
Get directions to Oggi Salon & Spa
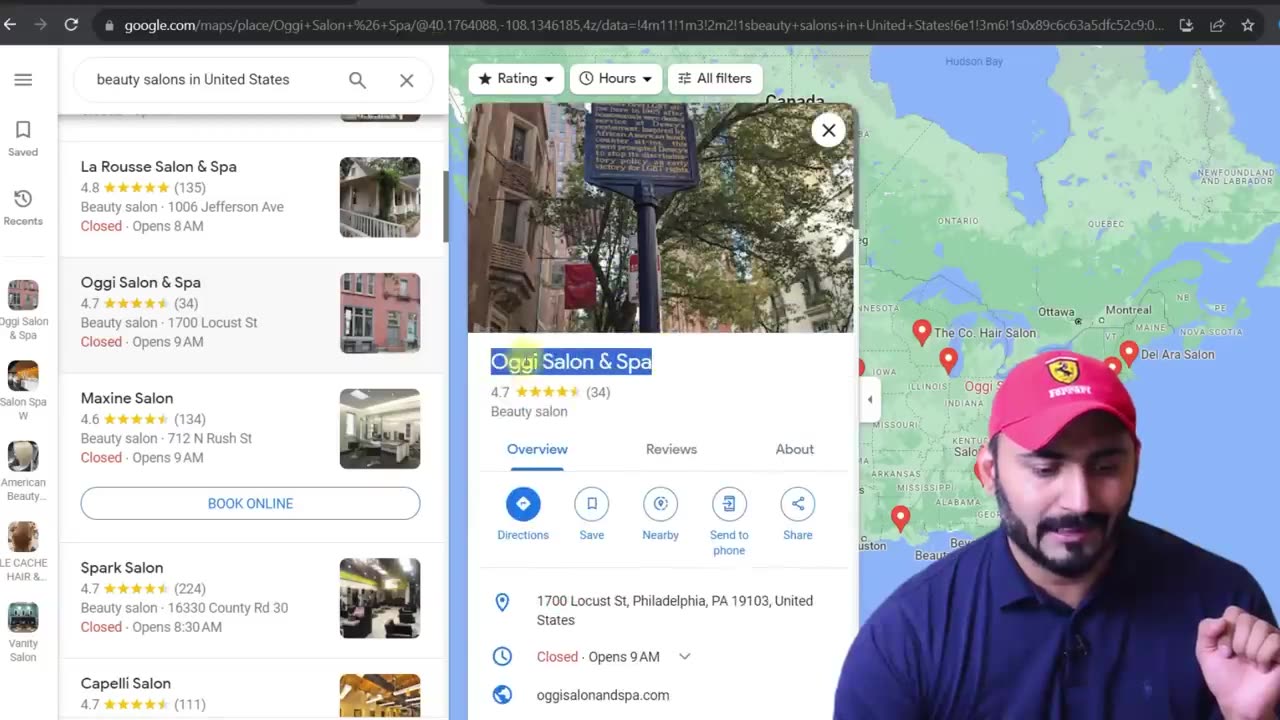523,514
